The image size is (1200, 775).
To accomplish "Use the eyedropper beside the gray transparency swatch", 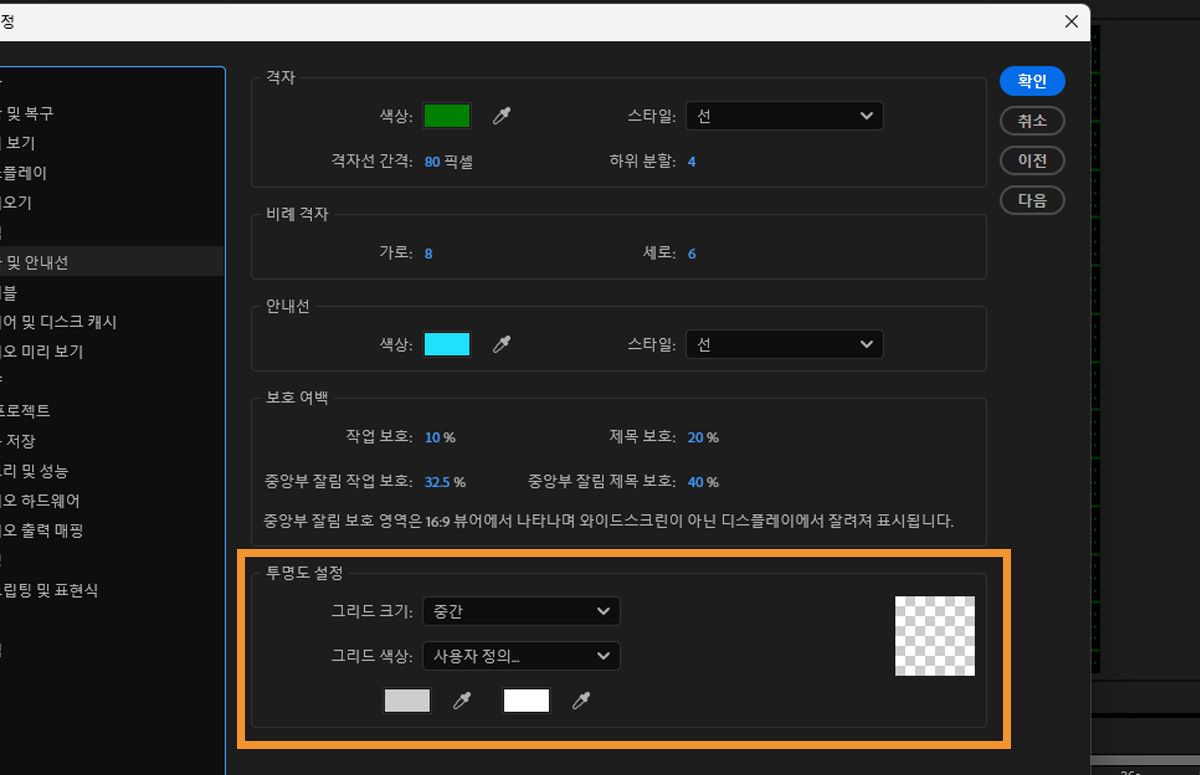I will (462, 700).
